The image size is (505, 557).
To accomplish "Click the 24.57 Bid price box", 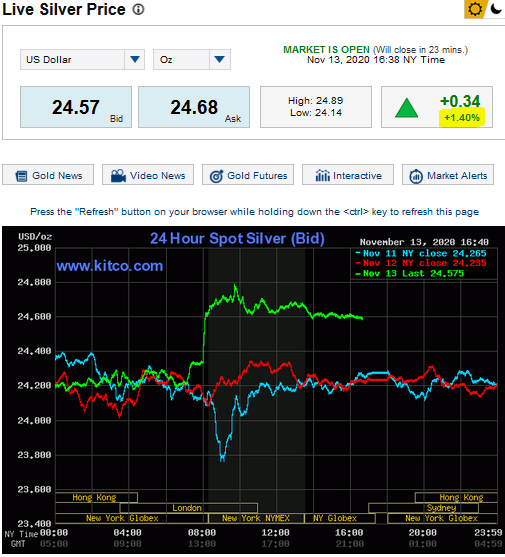I will [x=76, y=107].
